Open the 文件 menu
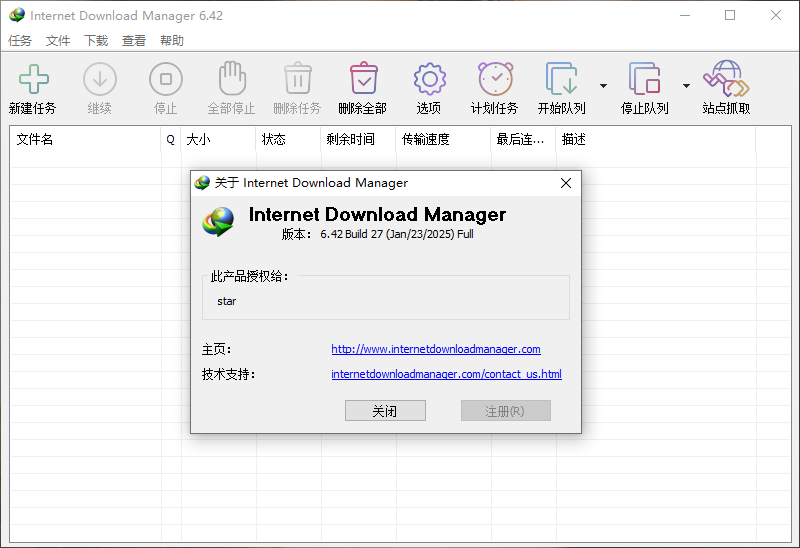The width and height of the screenshot is (800, 548). pyautogui.click(x=58, y=41)
